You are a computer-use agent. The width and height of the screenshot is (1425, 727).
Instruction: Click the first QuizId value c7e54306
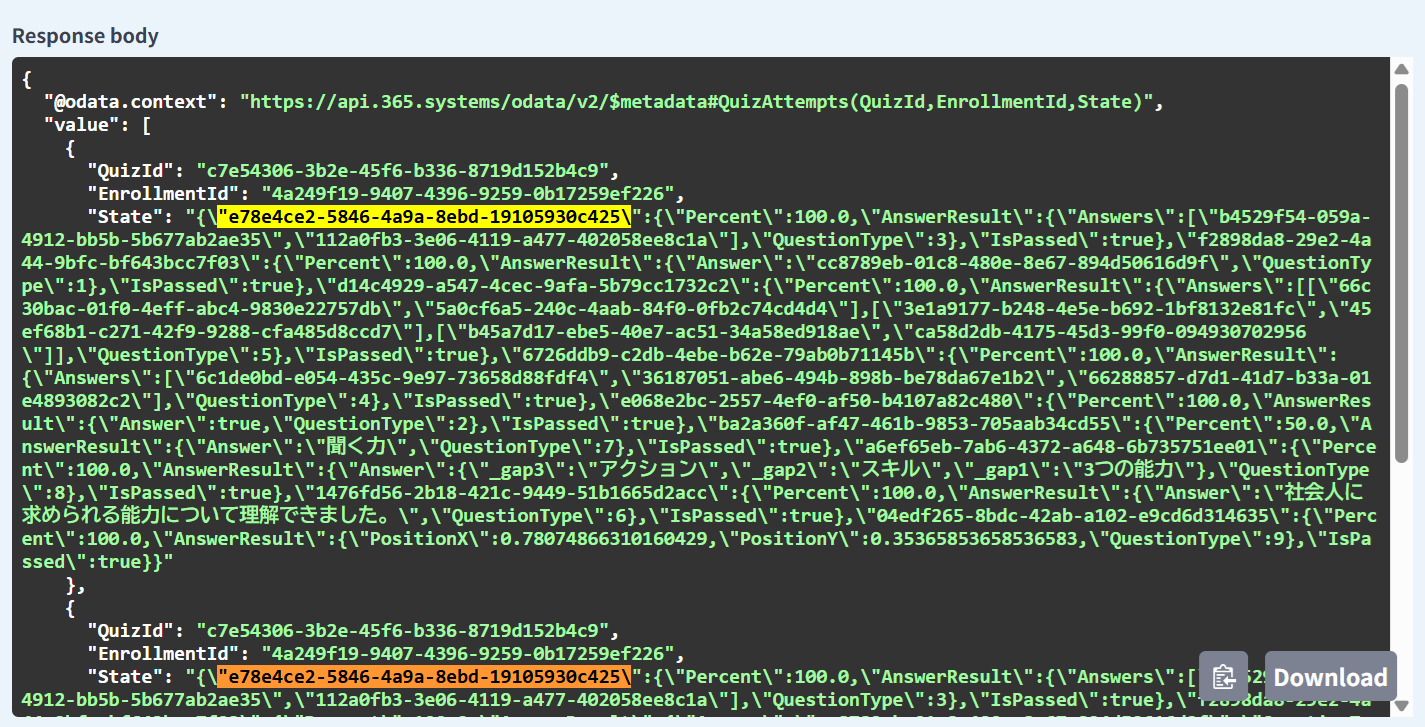pos(401,170)
